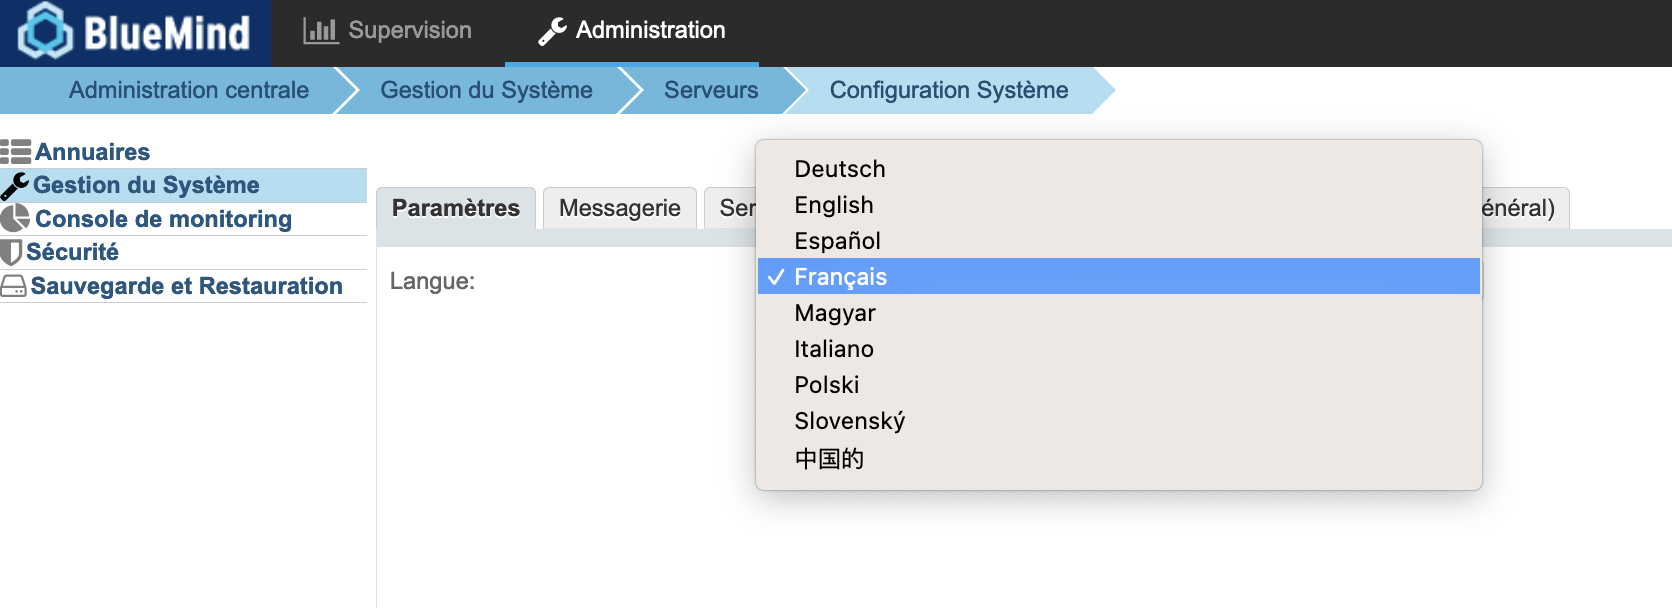Viewport: 1672px width, 608px height.
Task: Navigate to the Serveurs breadcrumb
Action: click(x=710, y=90)
